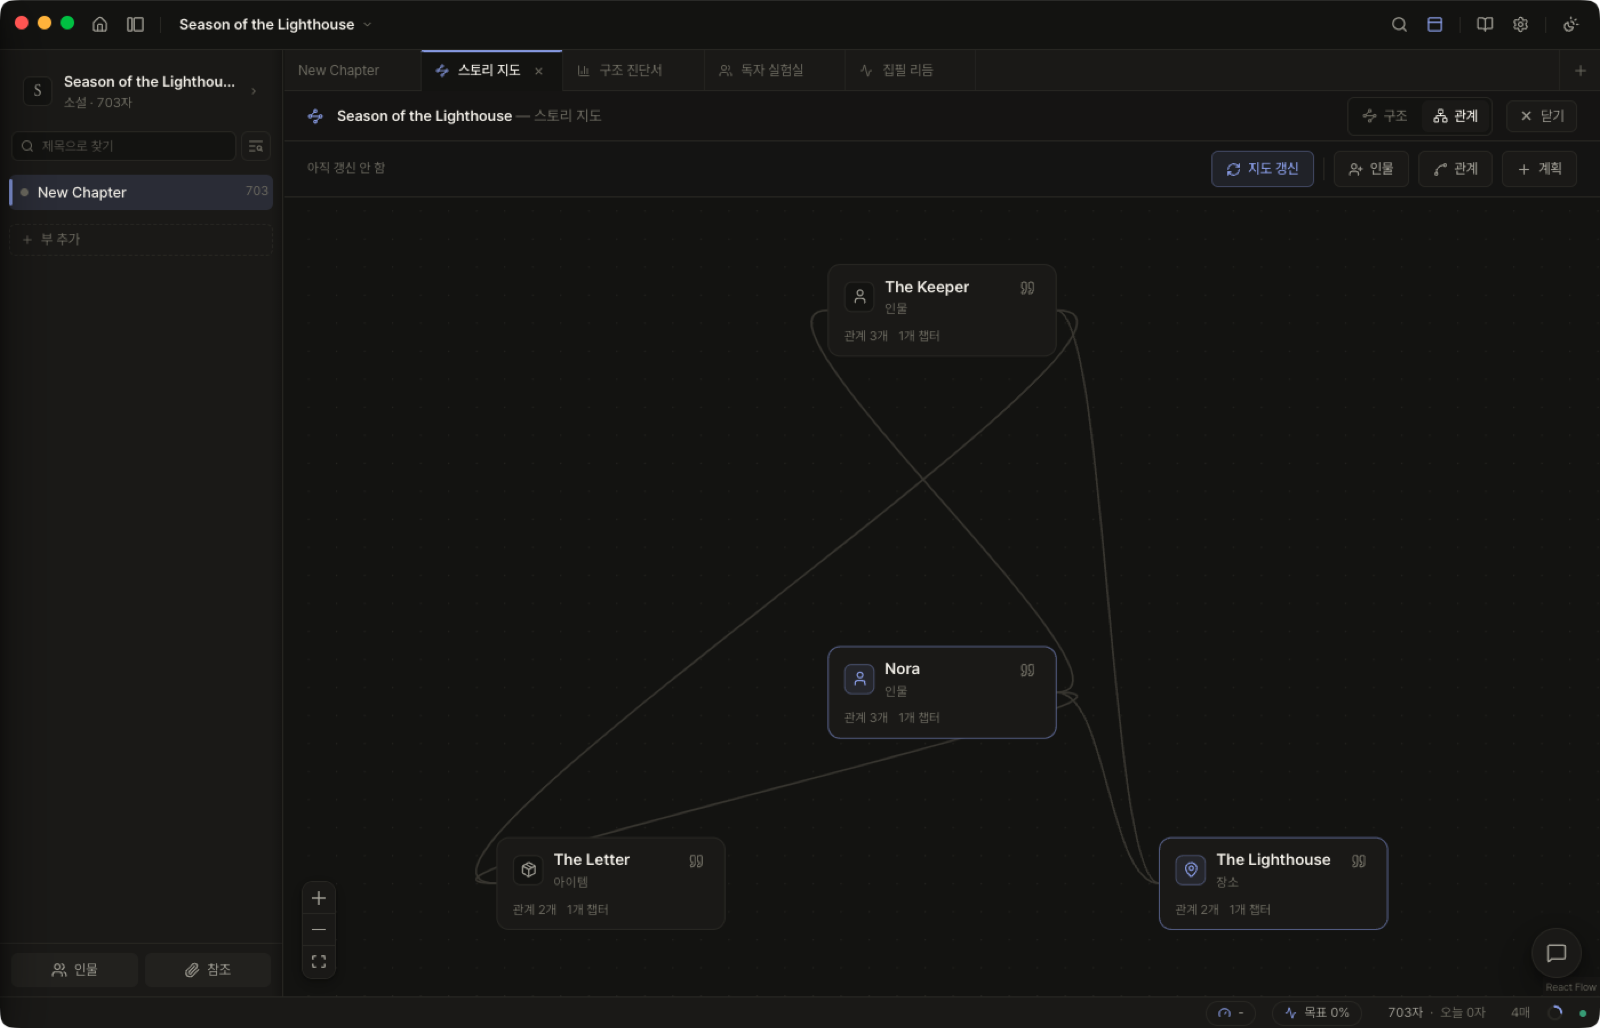
Task: Select the 관계 view toggle
Action: (1456, 116)
